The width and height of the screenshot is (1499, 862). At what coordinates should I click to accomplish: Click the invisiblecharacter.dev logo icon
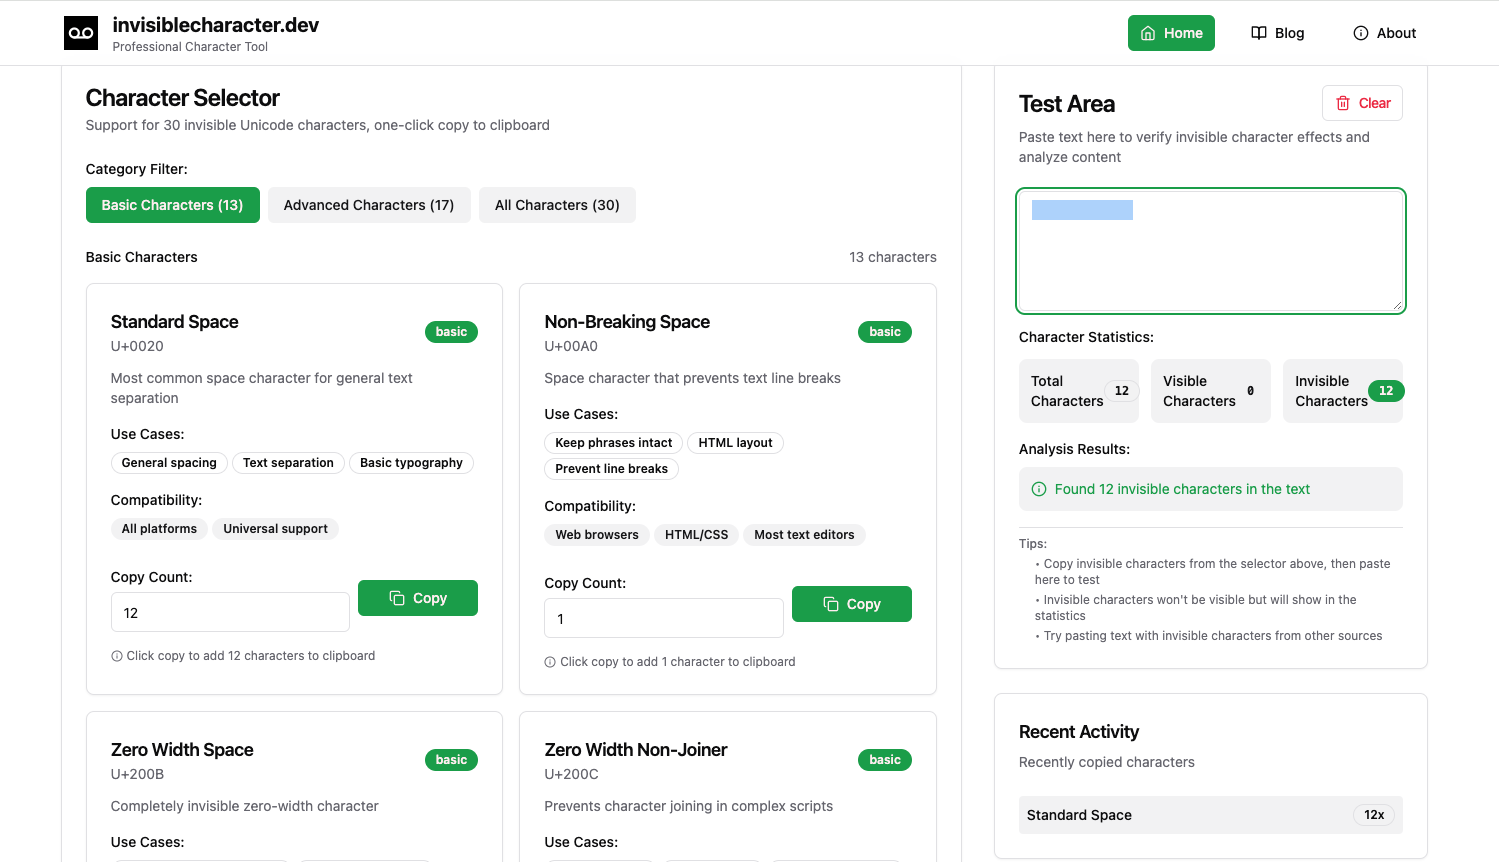81,33
